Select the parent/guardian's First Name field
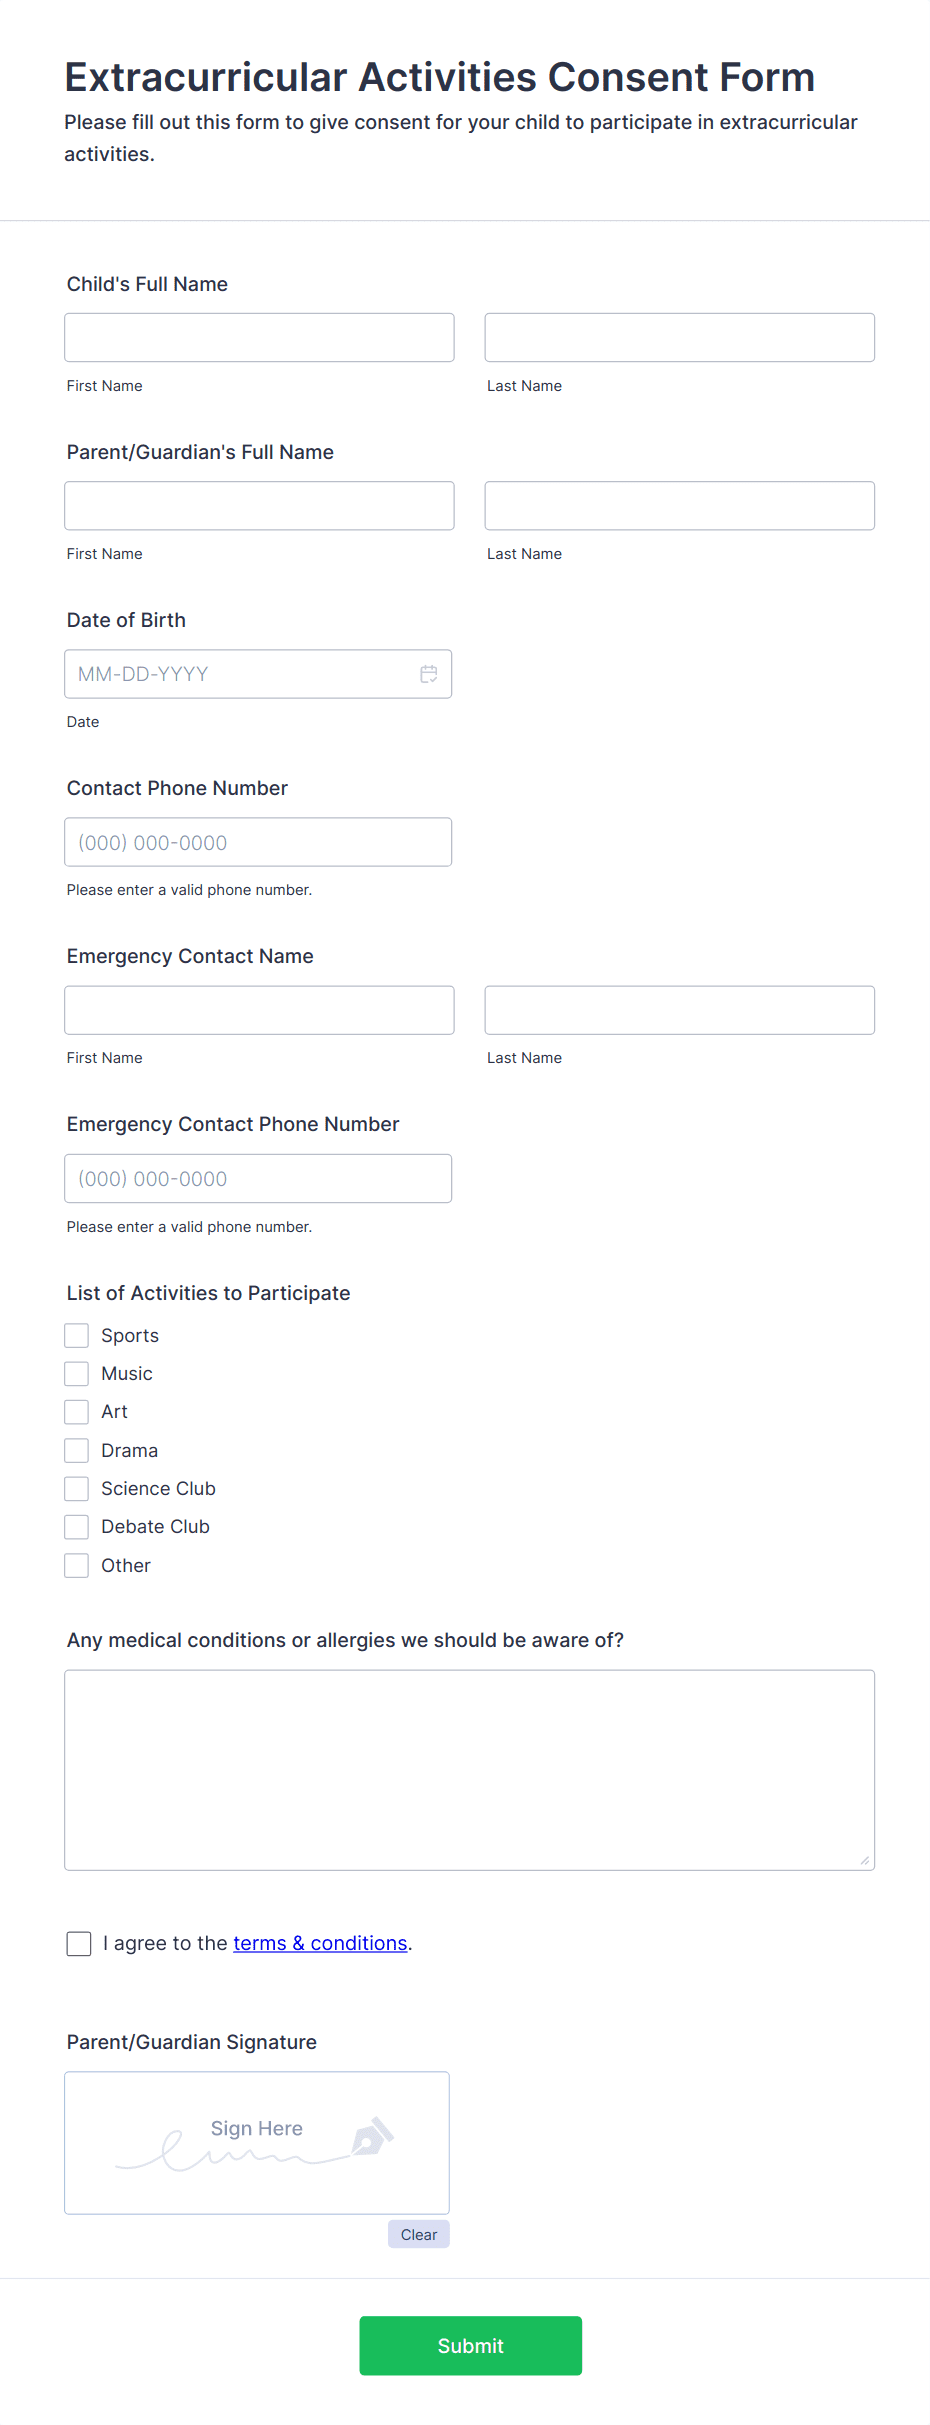Screen dimensions: 930x2425 click(259, 505)
